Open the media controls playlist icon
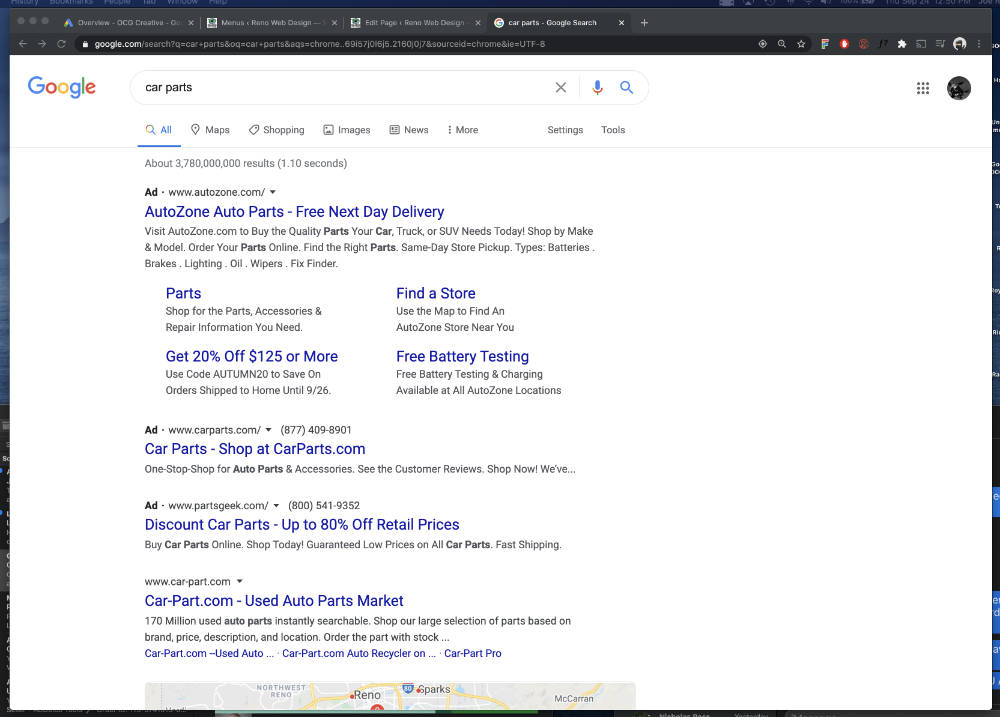1000x717 pixels. (940, 44)
